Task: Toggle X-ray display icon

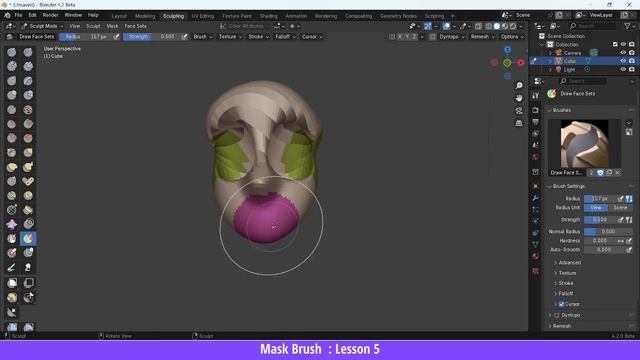Action: point(478,26)
